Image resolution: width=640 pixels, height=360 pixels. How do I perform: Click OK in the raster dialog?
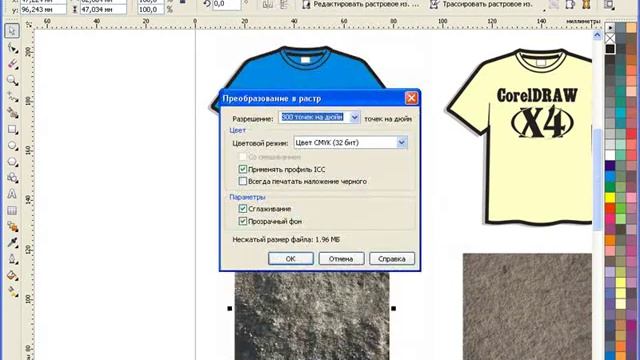point(291,258)
